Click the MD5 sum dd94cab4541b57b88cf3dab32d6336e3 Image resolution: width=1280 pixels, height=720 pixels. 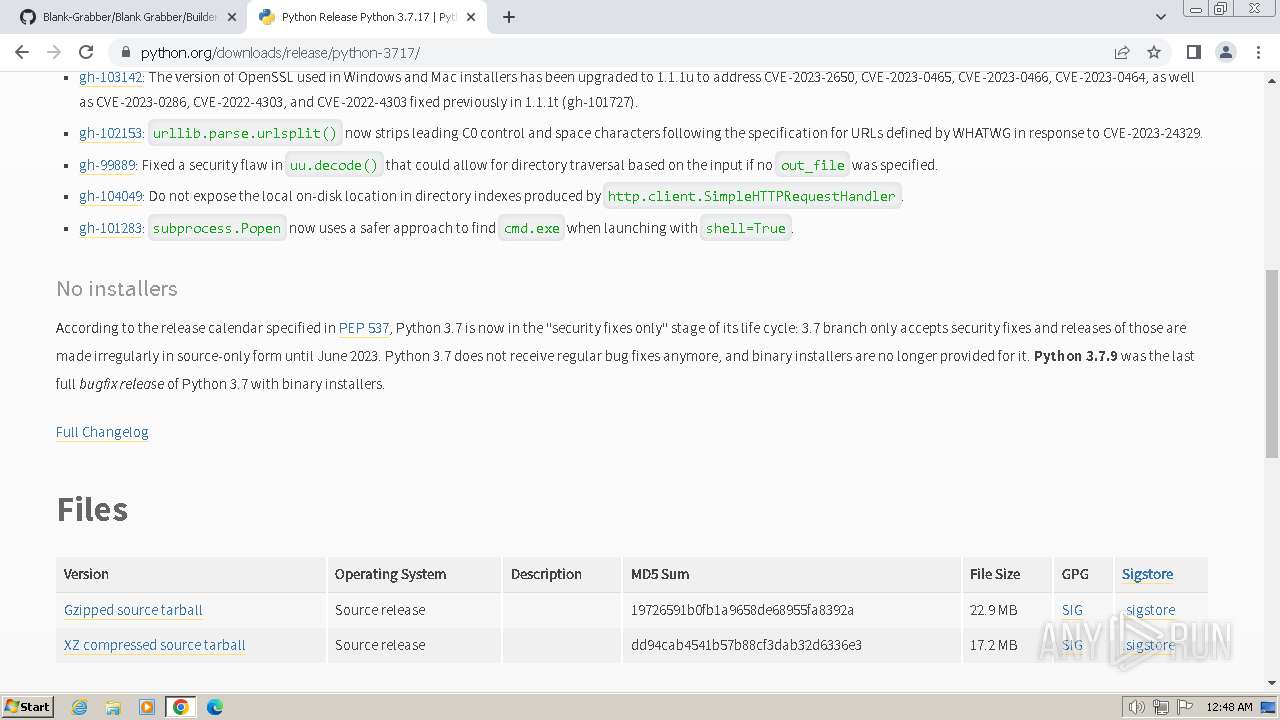746,645
